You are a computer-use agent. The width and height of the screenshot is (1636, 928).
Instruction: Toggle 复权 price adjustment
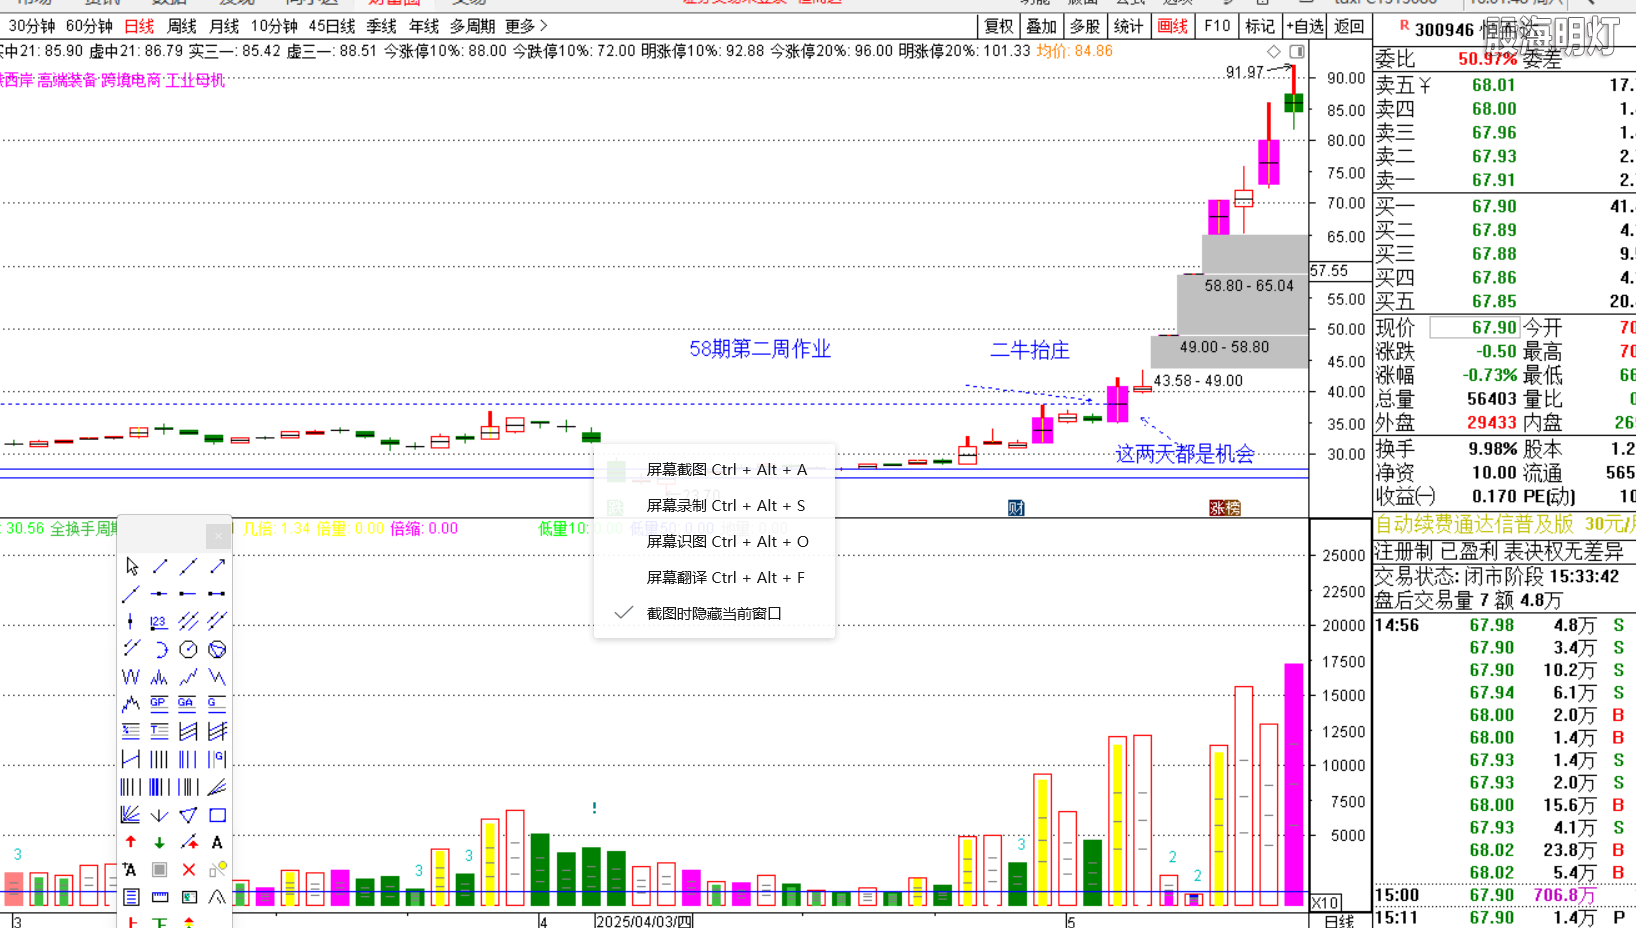[998, 26]
